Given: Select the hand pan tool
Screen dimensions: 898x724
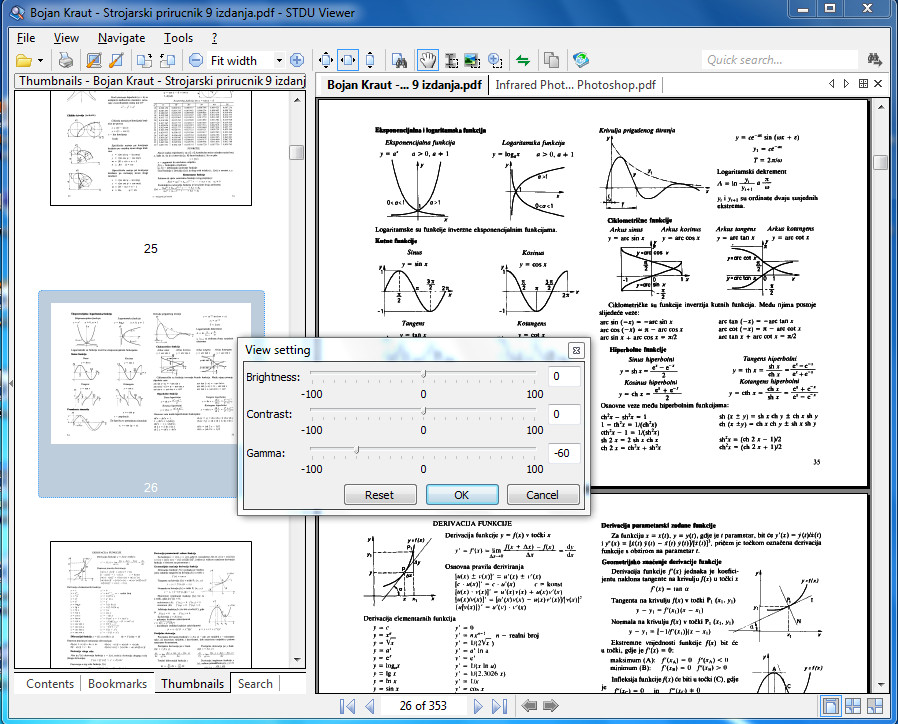Looking at the screenshot, I should (427, 60).
